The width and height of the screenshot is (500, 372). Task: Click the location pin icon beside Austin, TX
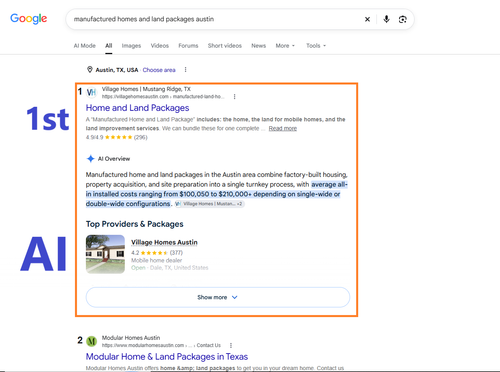(x=90, y=70)
